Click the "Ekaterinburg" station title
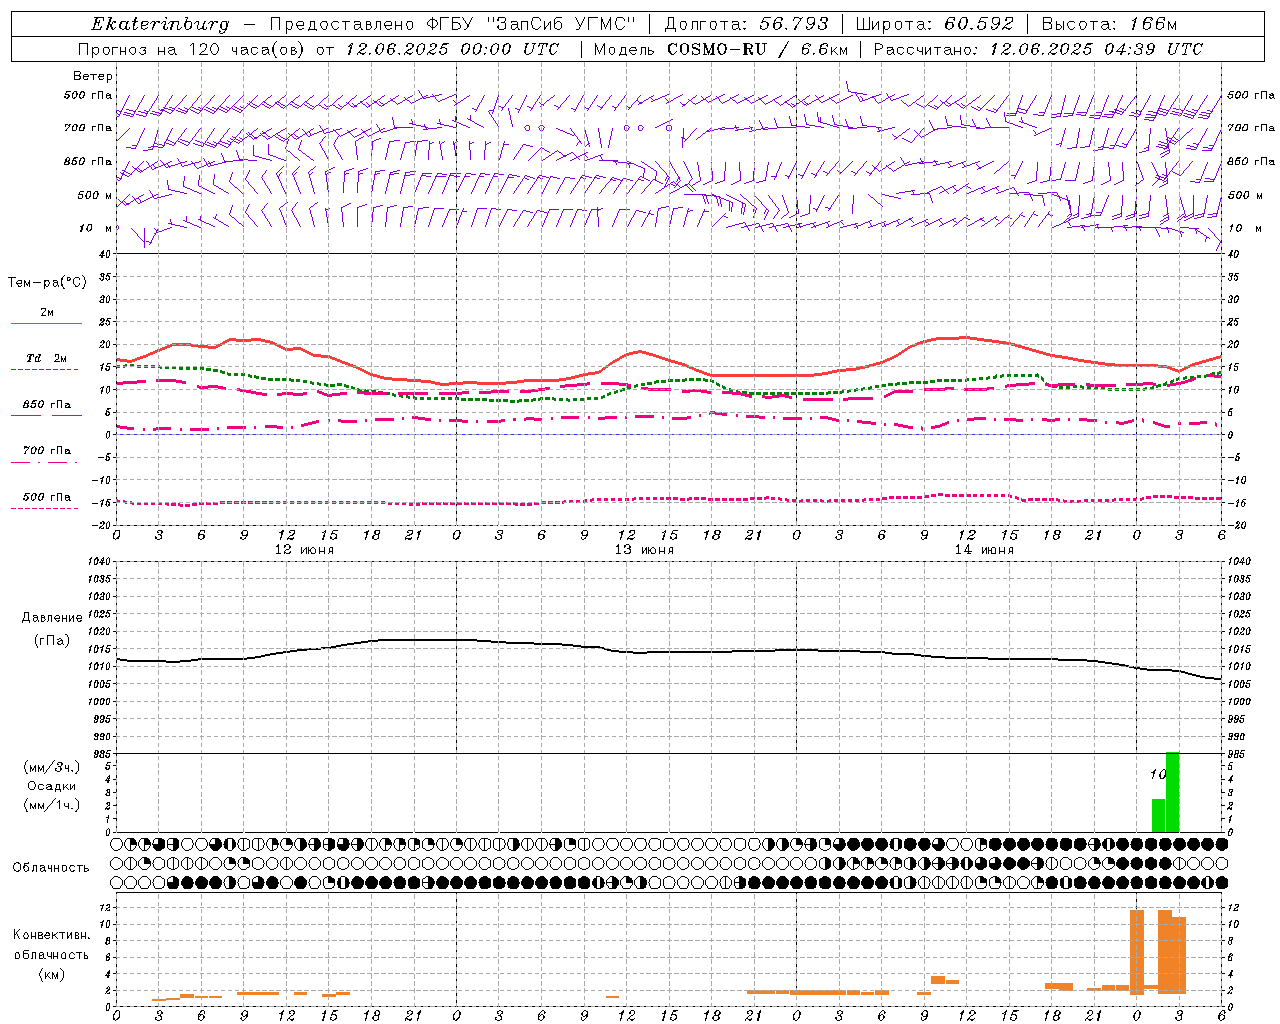This screenshot has width=1280, height=1024. pos(160,24)
